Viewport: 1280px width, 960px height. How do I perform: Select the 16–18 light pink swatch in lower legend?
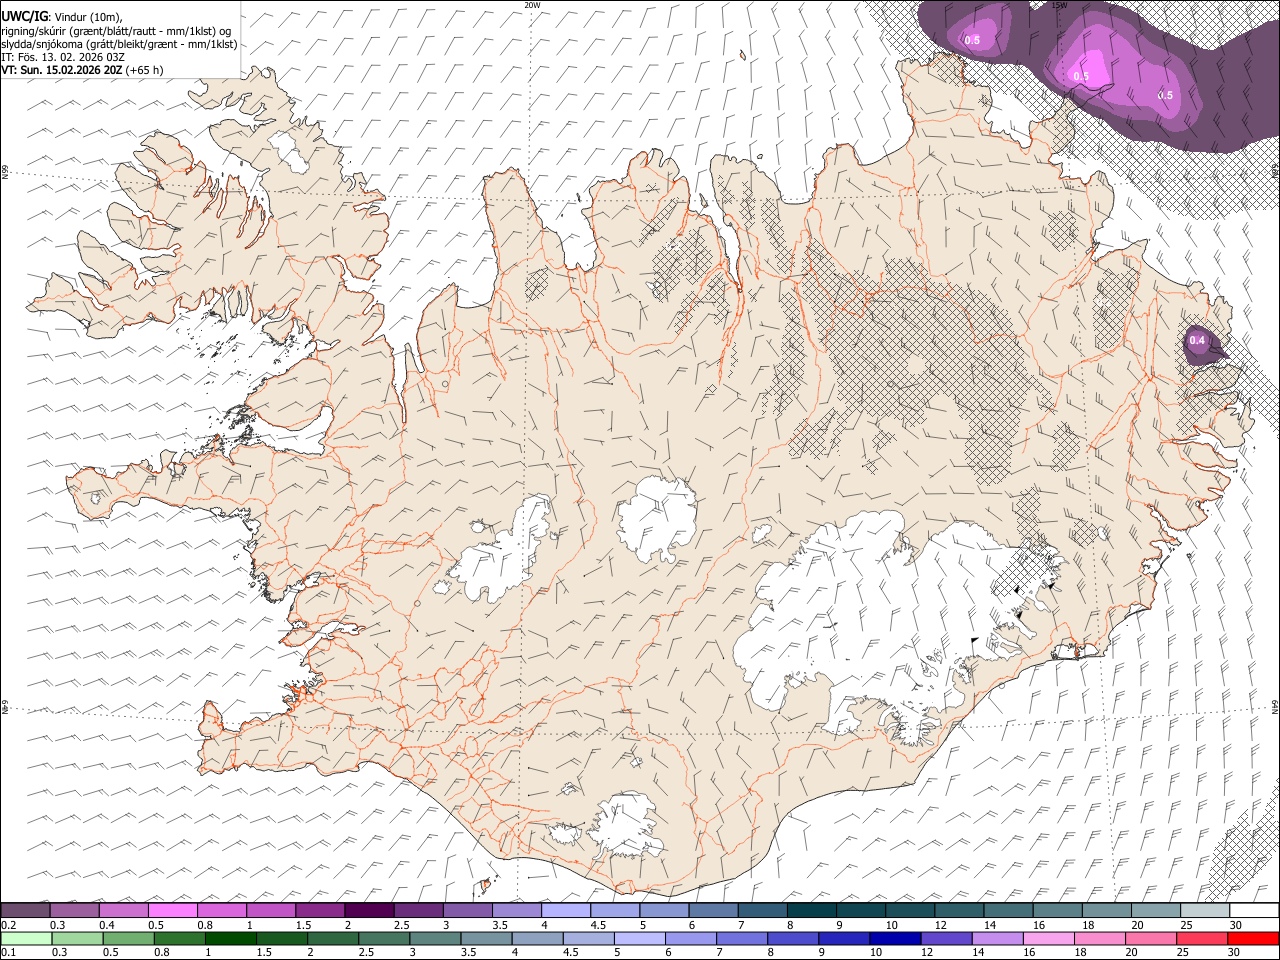pos(1047,938)
